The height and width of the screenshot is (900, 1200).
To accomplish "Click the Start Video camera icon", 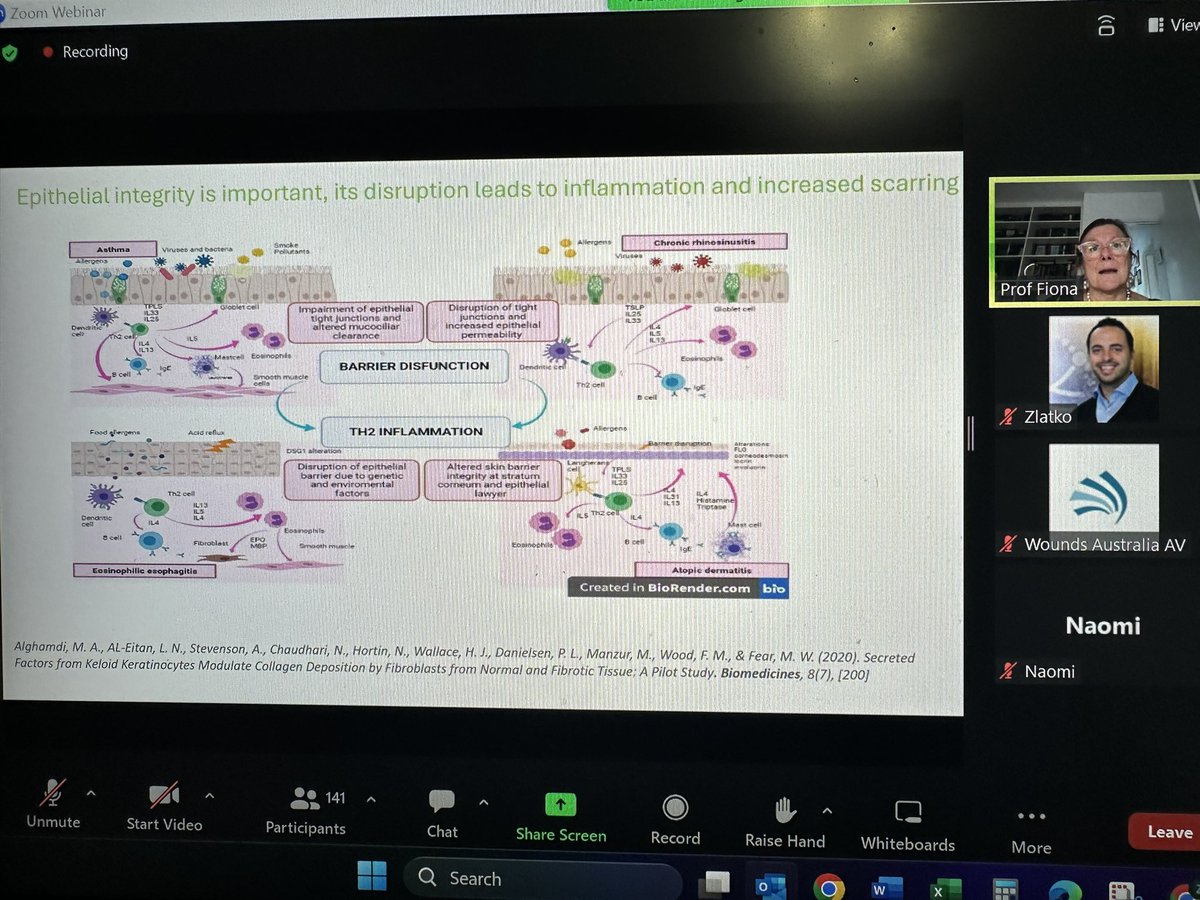I will [164, 795].
